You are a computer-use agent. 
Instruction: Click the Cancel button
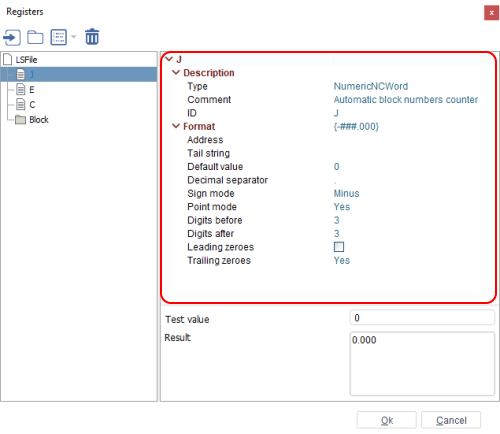click(451, 420)
